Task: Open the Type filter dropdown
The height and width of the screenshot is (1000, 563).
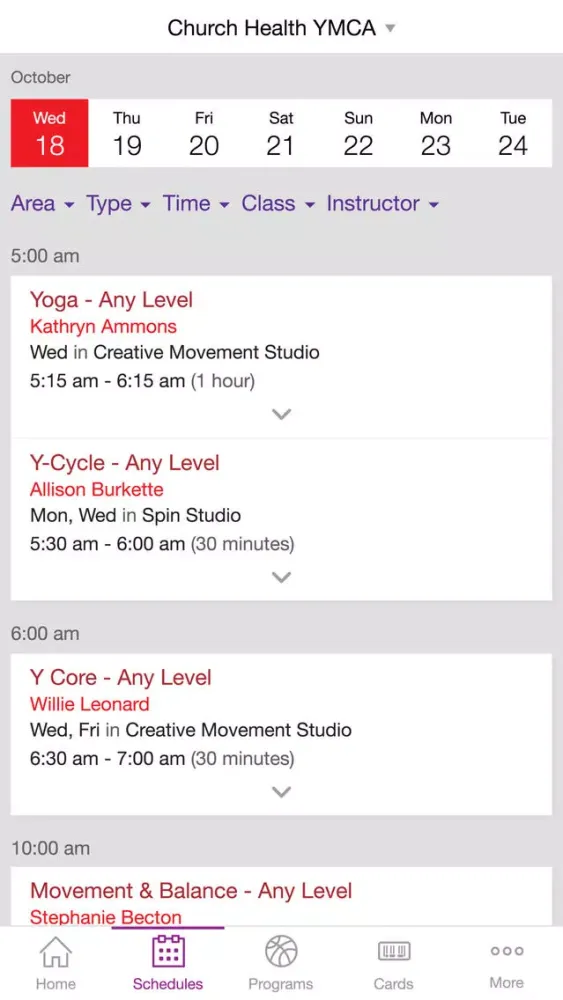Action: point(119,203)
